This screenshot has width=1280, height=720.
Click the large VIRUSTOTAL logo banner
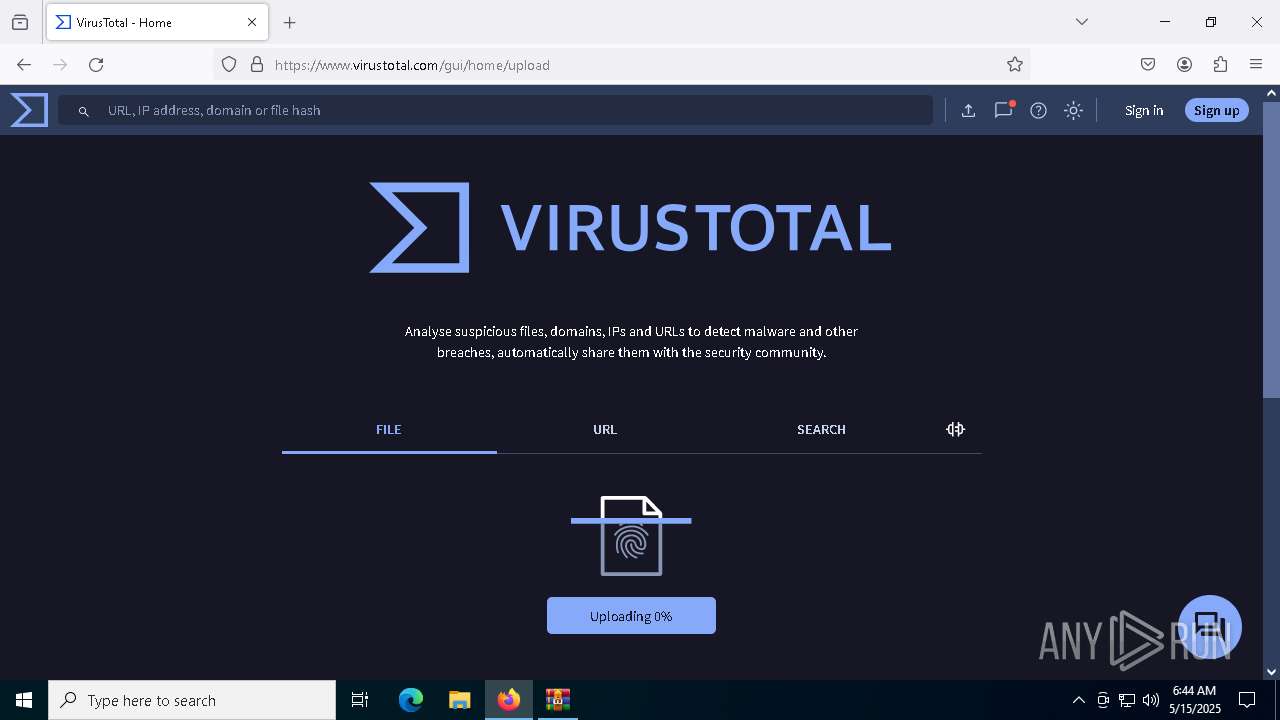(630, 227)
